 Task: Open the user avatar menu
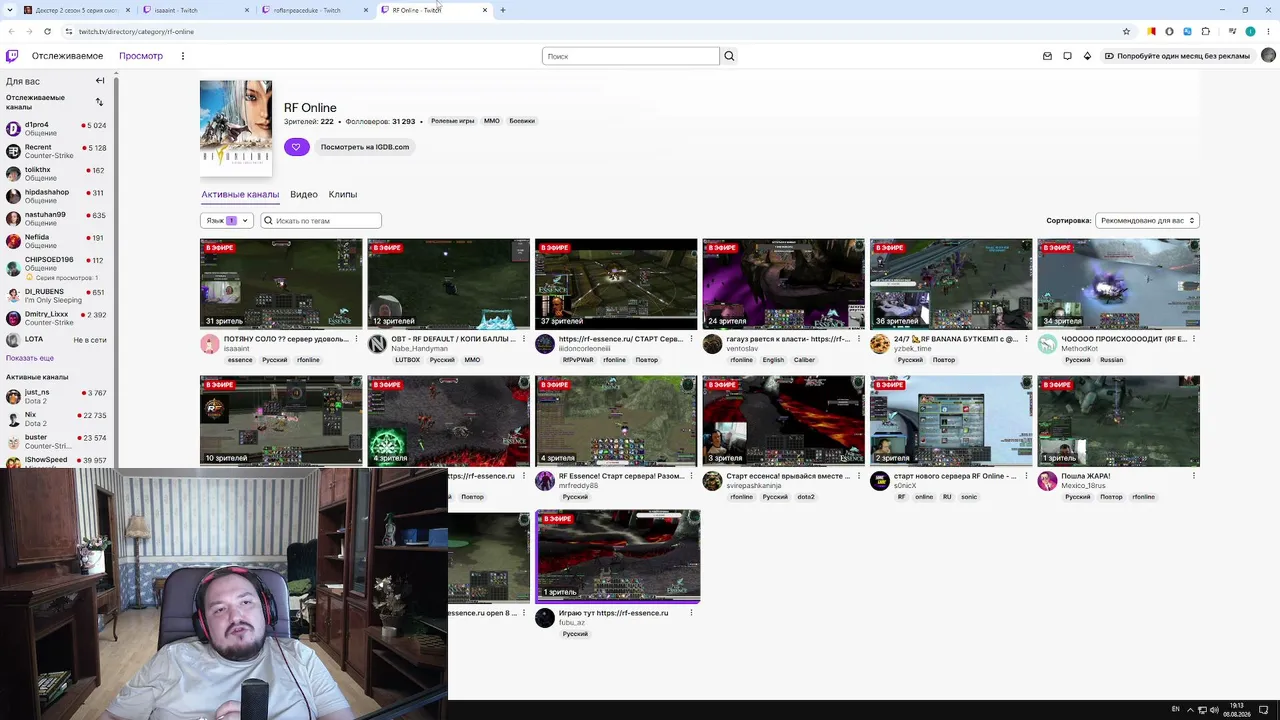[1268, 56]
